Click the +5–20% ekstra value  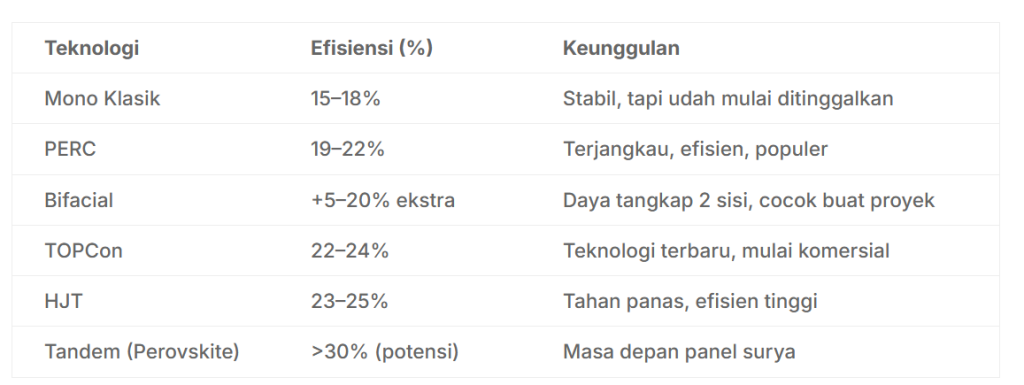pos(383,200)
